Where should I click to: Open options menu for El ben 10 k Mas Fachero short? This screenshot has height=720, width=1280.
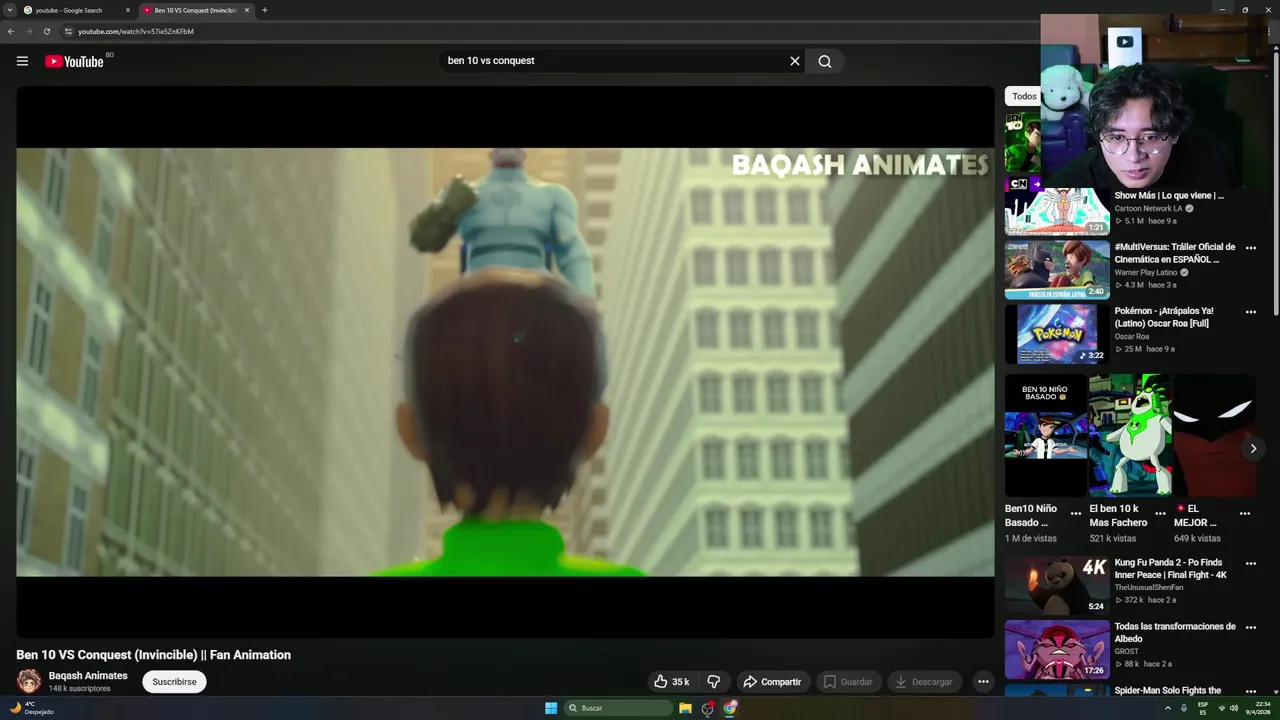click(1160, 513)
